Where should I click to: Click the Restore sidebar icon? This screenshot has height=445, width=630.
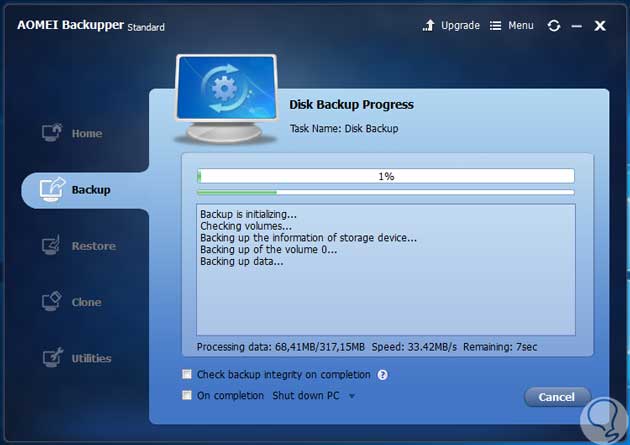point(51,245)
